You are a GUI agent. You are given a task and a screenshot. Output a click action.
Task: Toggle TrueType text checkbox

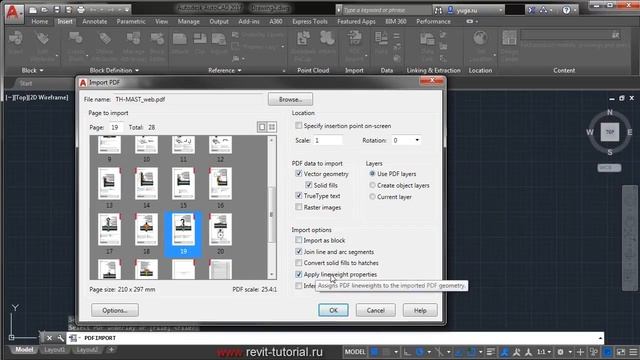299,196
